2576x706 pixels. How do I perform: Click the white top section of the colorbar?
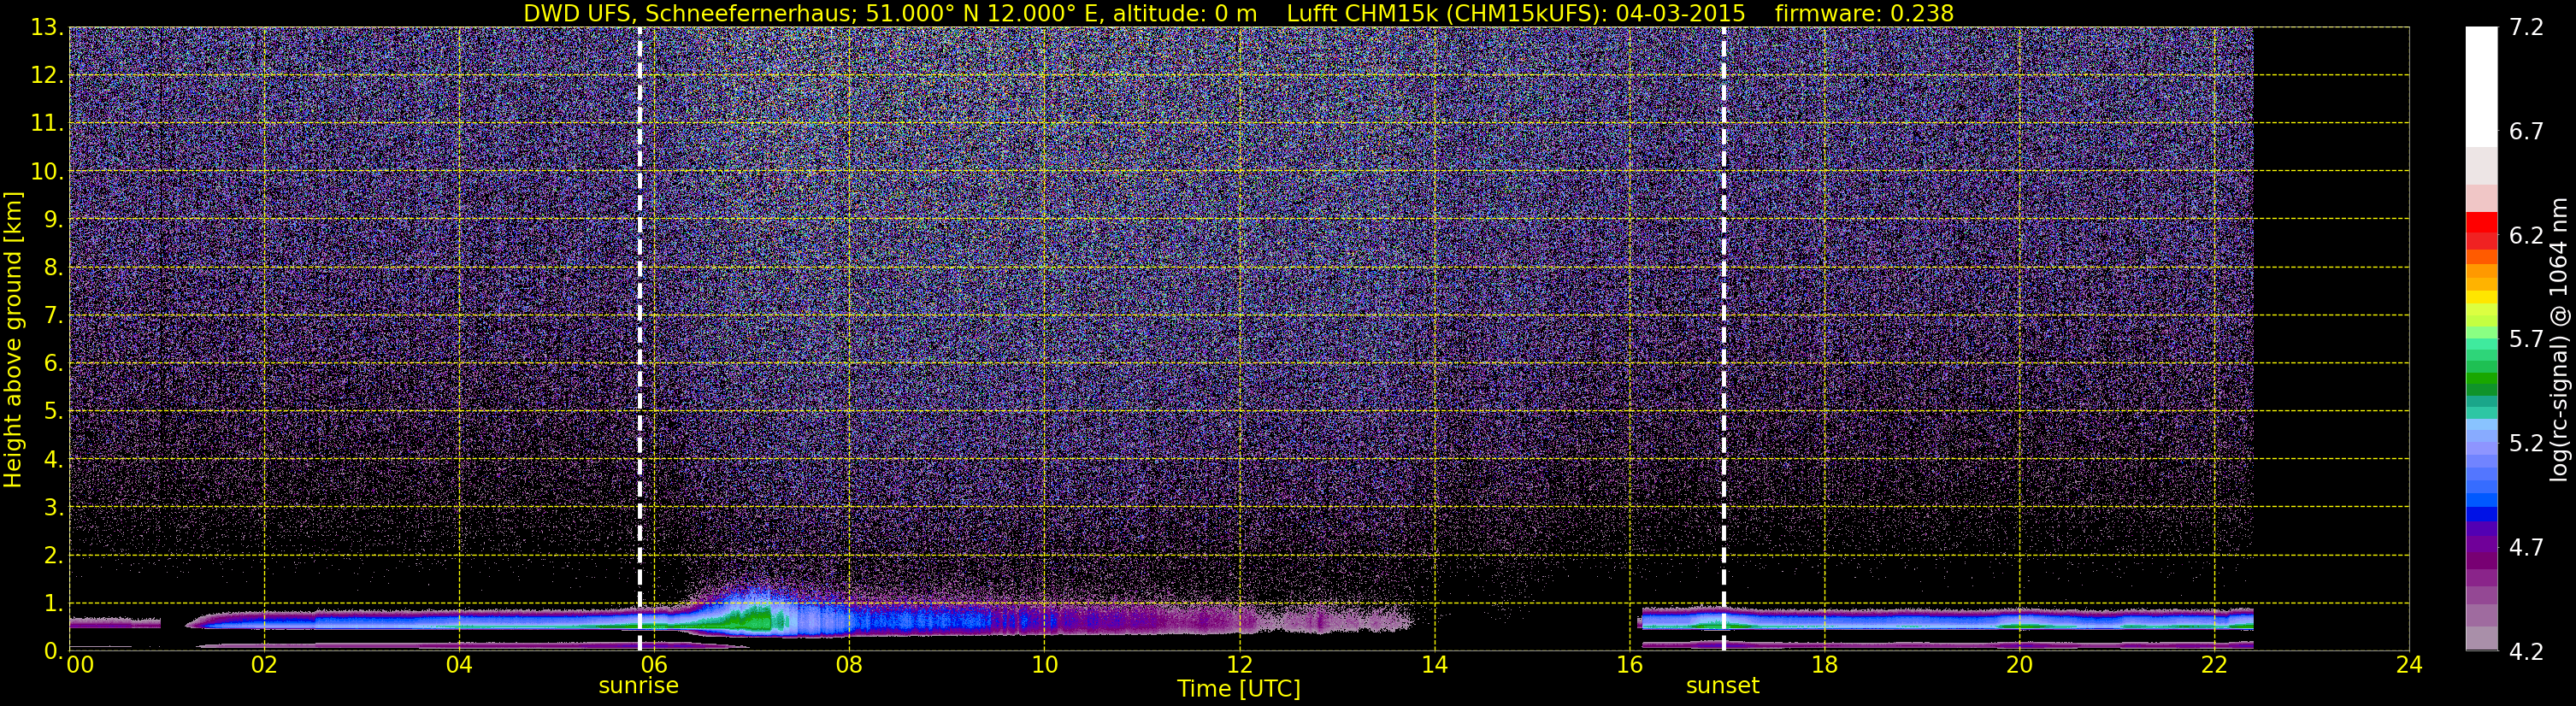coord(2481,87)
